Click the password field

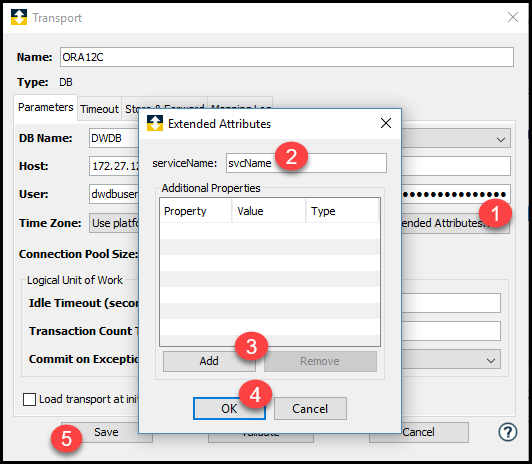(x=456, y=194)
